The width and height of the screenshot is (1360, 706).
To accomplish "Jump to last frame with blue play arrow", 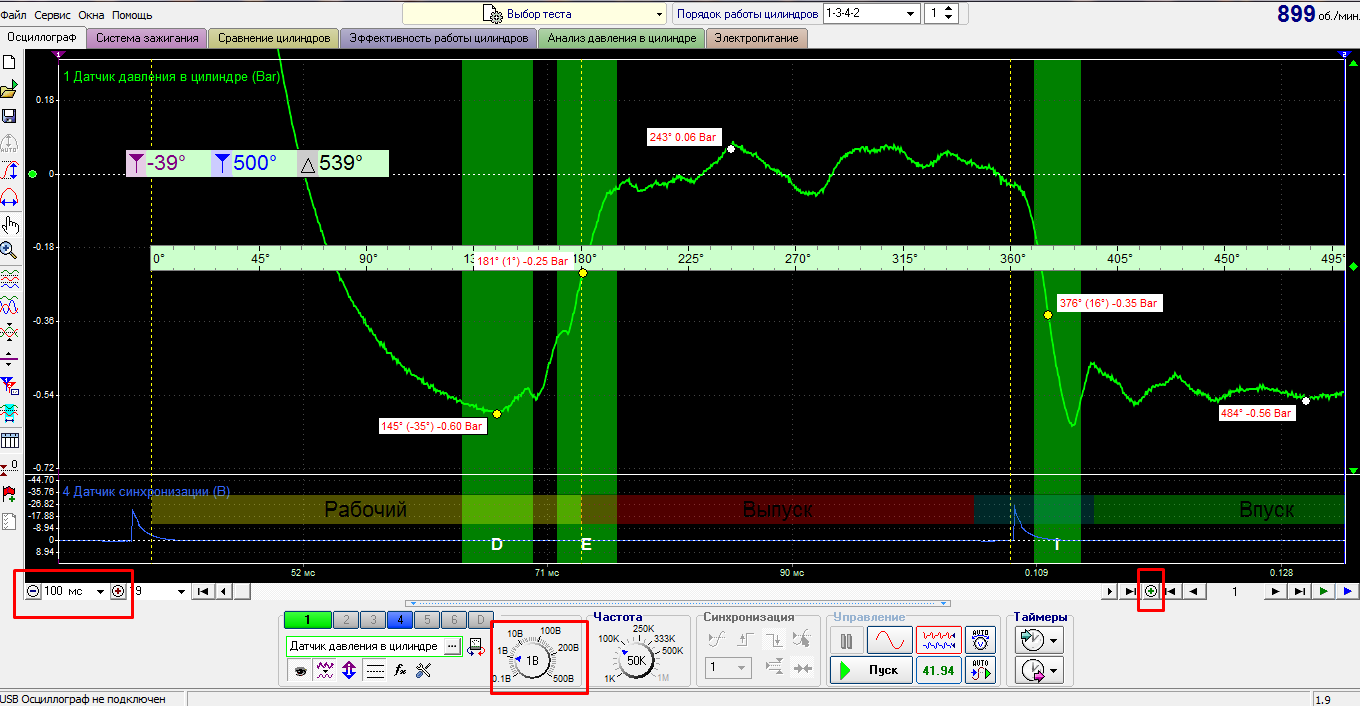I will click(1347, 592).
